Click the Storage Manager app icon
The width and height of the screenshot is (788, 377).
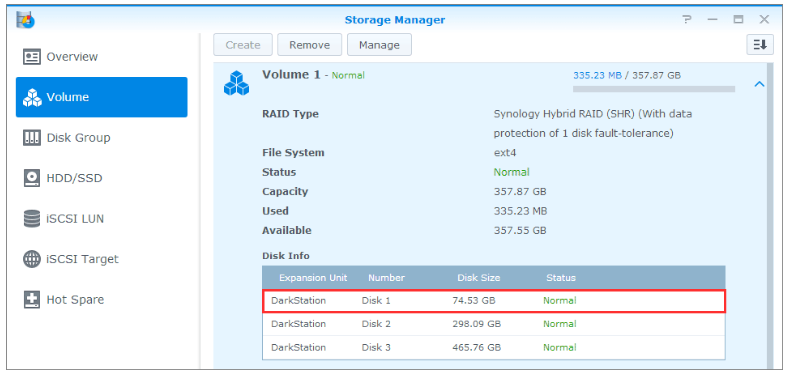[x=25, y=20]
